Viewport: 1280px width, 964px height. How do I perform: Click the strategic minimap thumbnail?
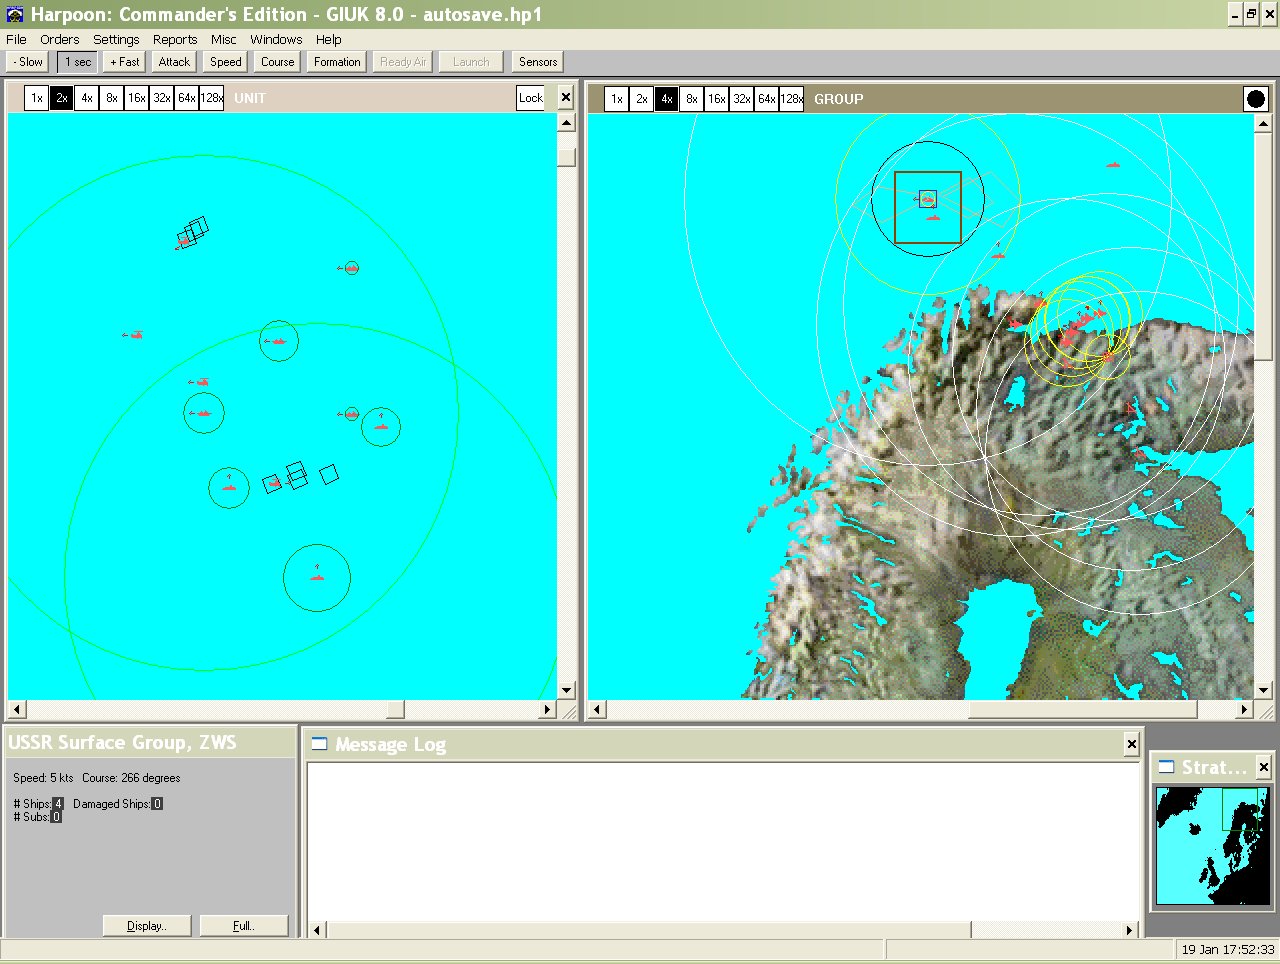point(1212,845)
